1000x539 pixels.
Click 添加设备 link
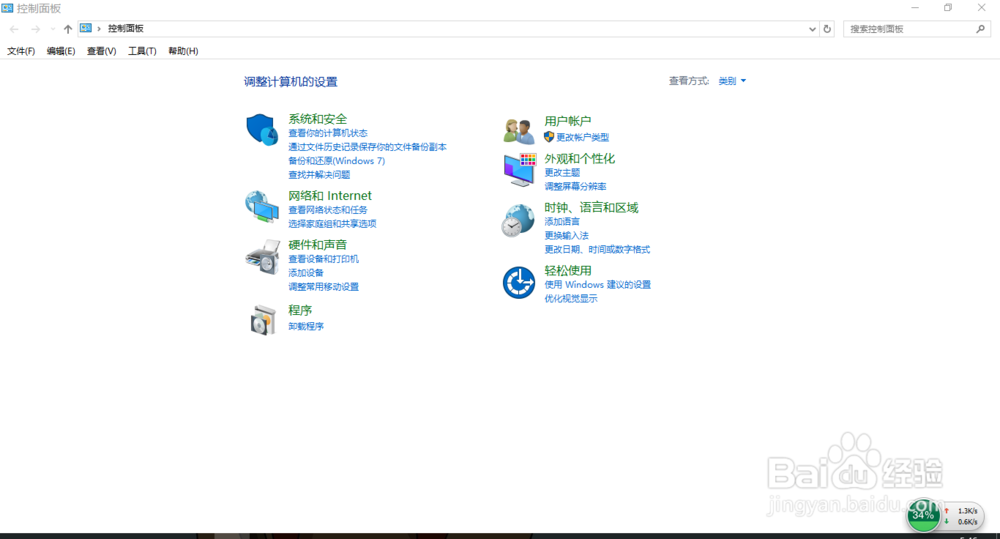pos(306,273)
